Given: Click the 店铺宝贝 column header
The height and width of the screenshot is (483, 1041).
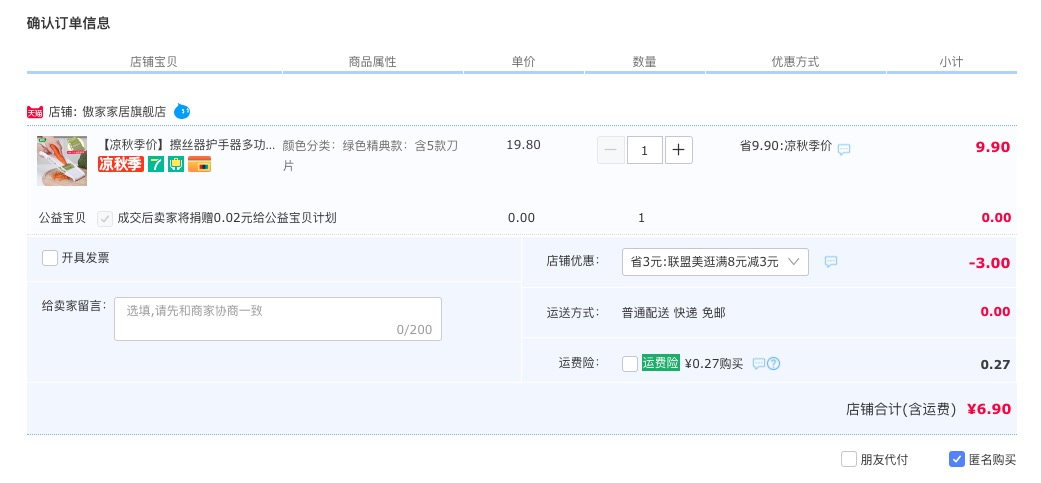Looking at the screenshot, I should 153,62.
